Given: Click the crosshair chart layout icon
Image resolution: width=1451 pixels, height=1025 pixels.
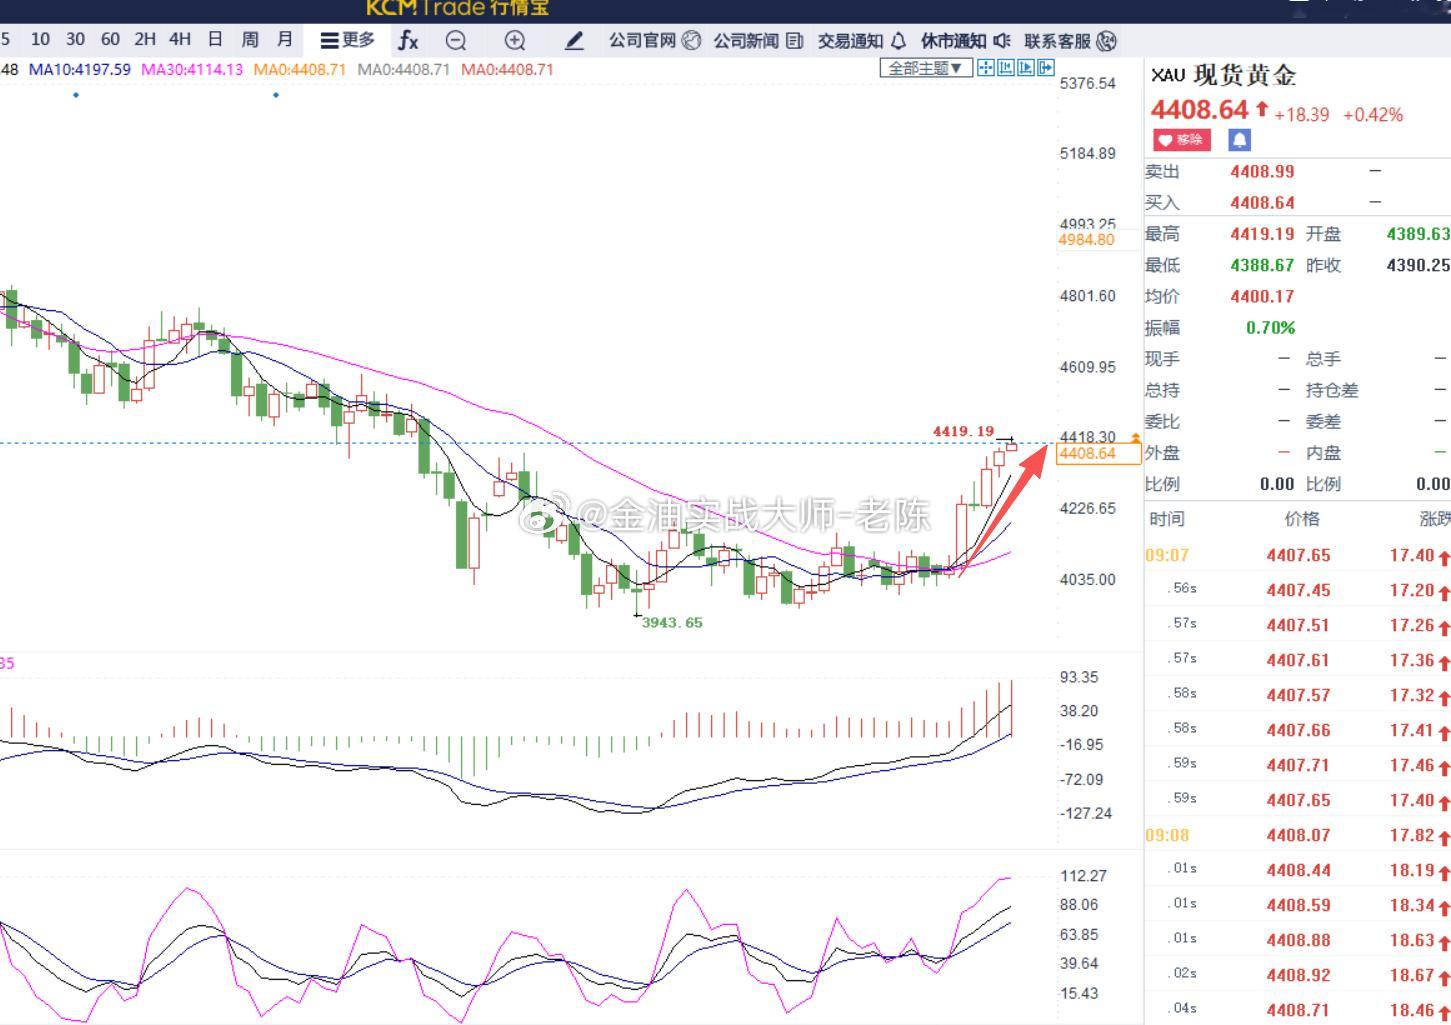Looking at the screenshot, I should [x=986, y=67].
